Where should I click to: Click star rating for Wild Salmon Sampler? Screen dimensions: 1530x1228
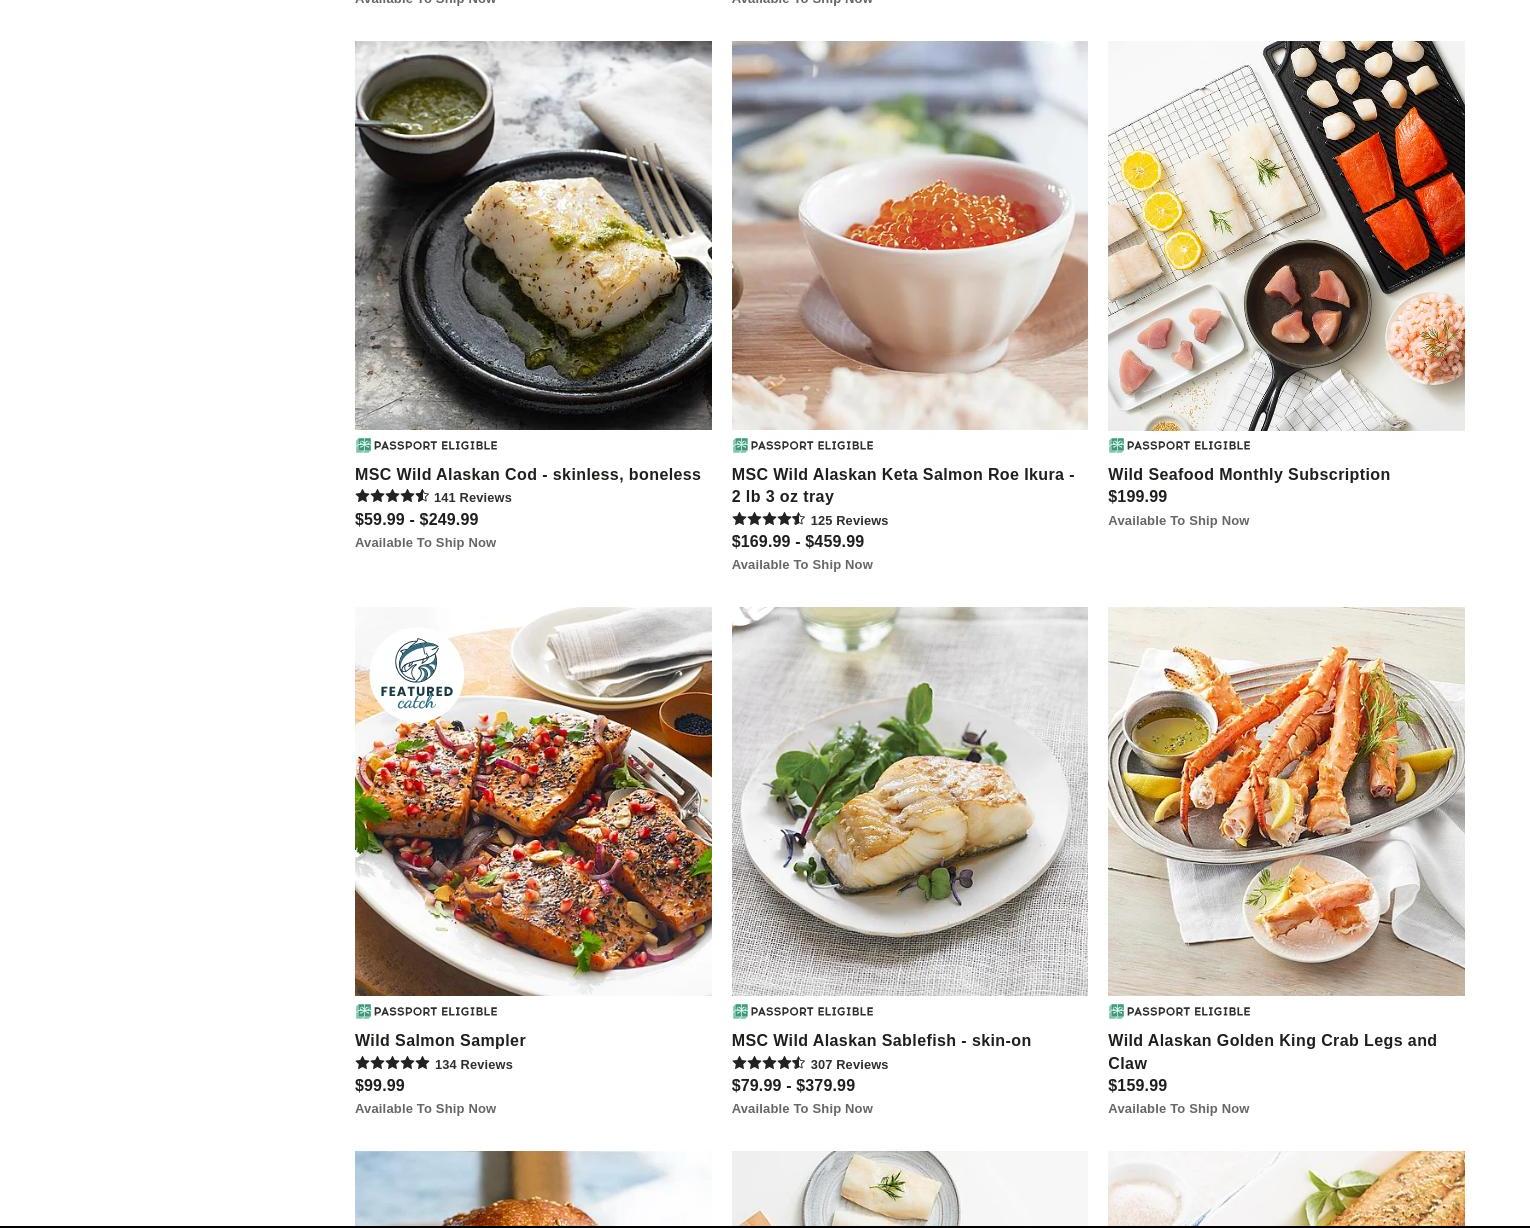pos(392,1064)
